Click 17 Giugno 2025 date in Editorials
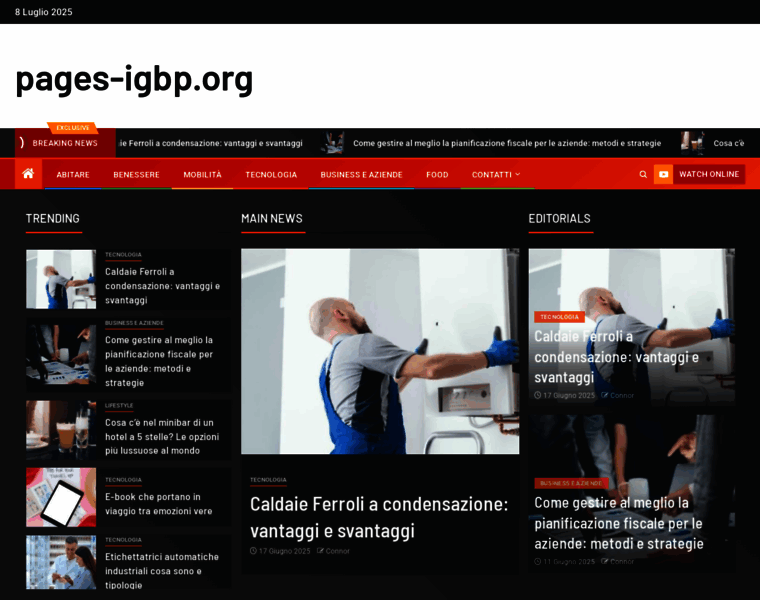The width and height of the screenshot is (760, 600). pyautogui.click(x=569, y=395)
